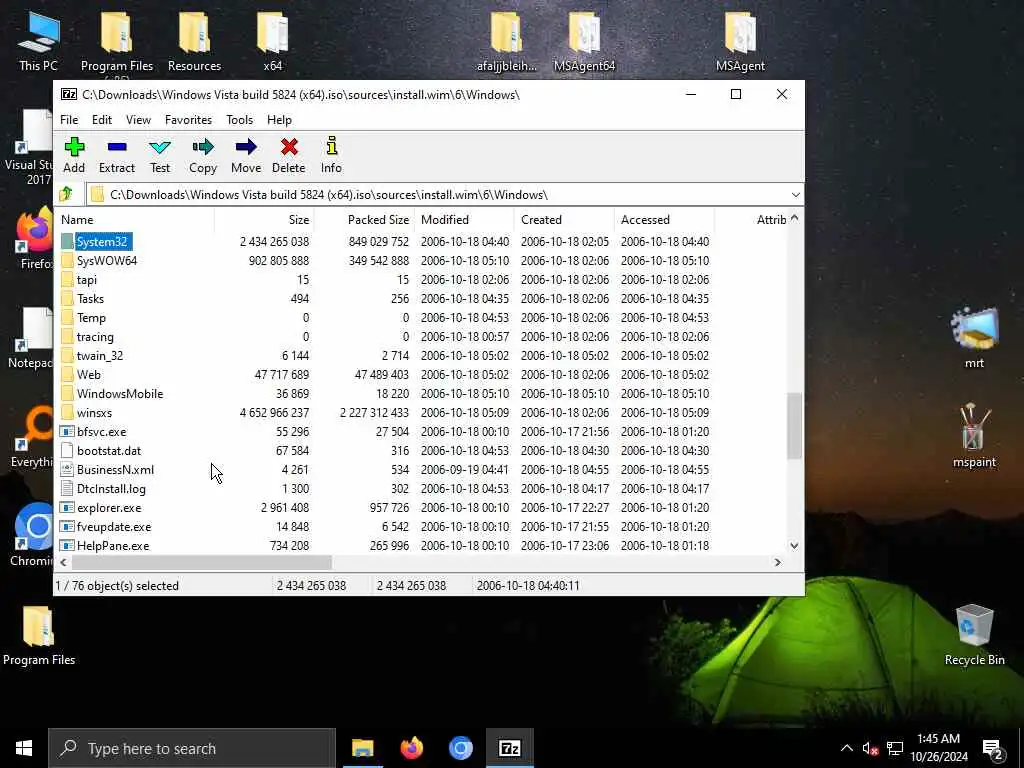Sort by the Packed Size column header

[x=364, y=219]
